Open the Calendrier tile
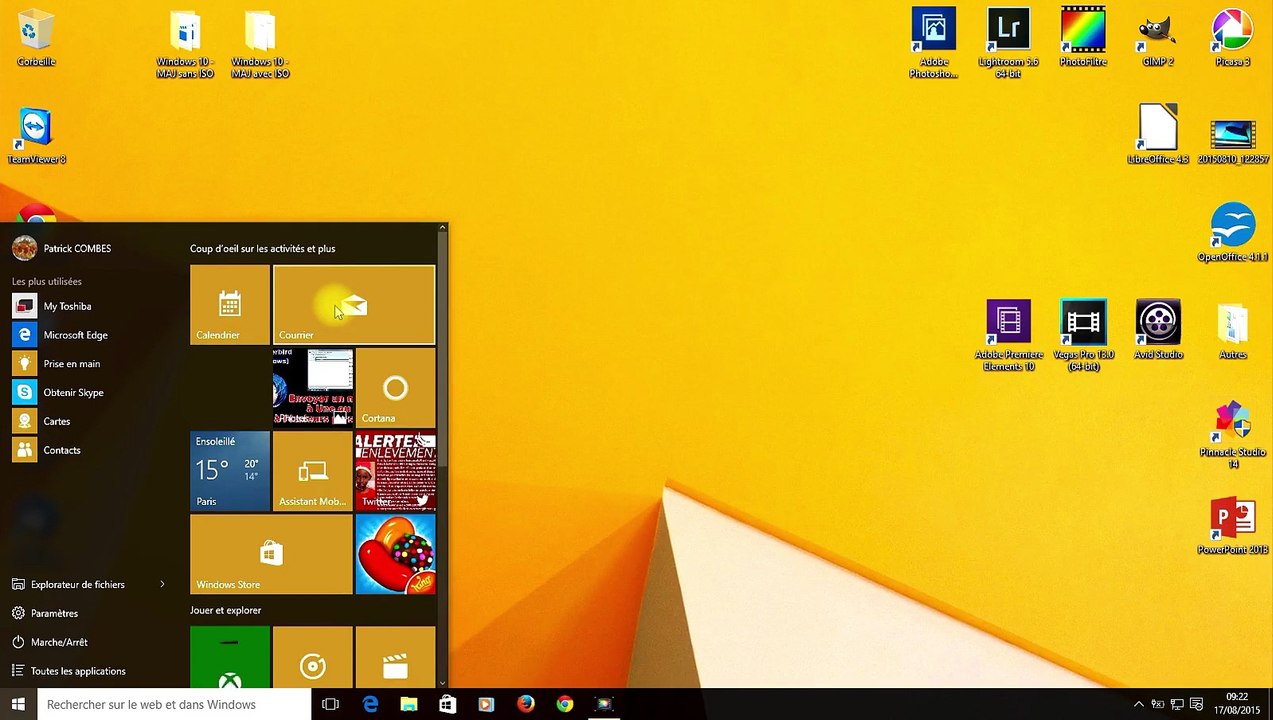The height and width of the screenshot is (720, 1273). [230, 305]
